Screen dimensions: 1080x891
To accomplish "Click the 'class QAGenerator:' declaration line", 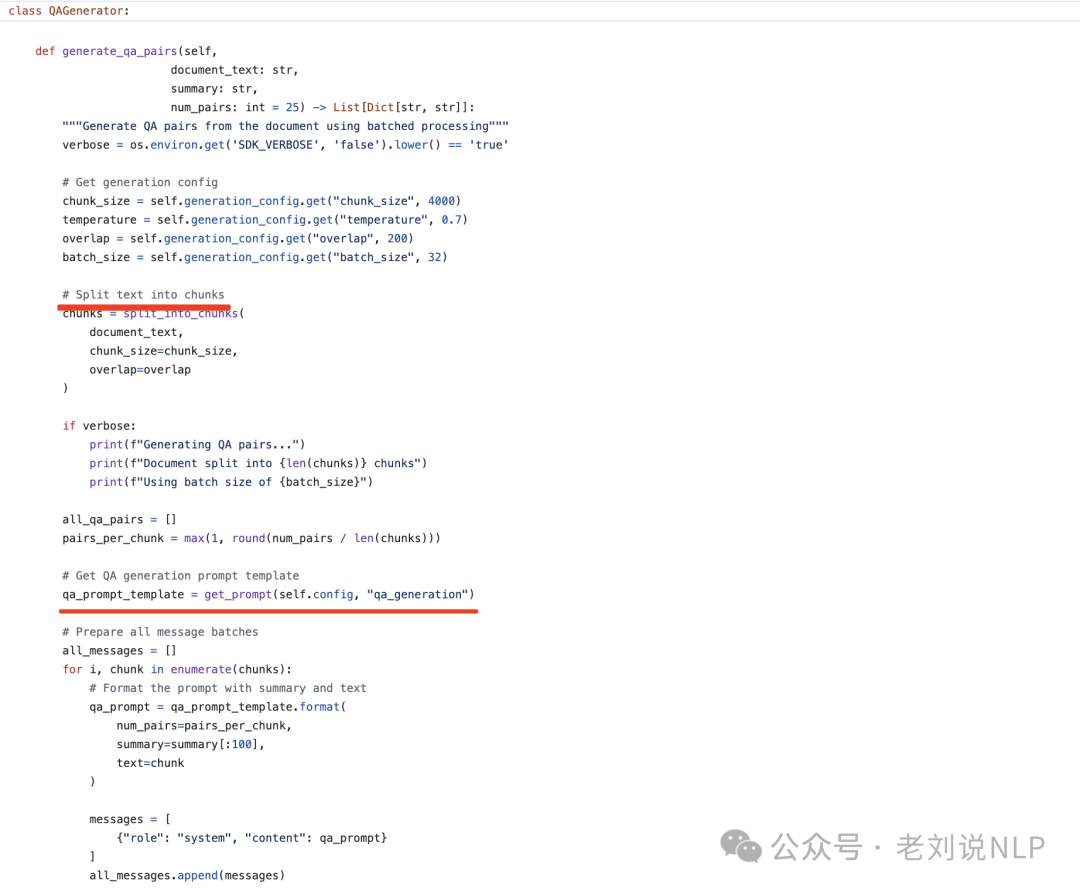I will tap(68, 11).
